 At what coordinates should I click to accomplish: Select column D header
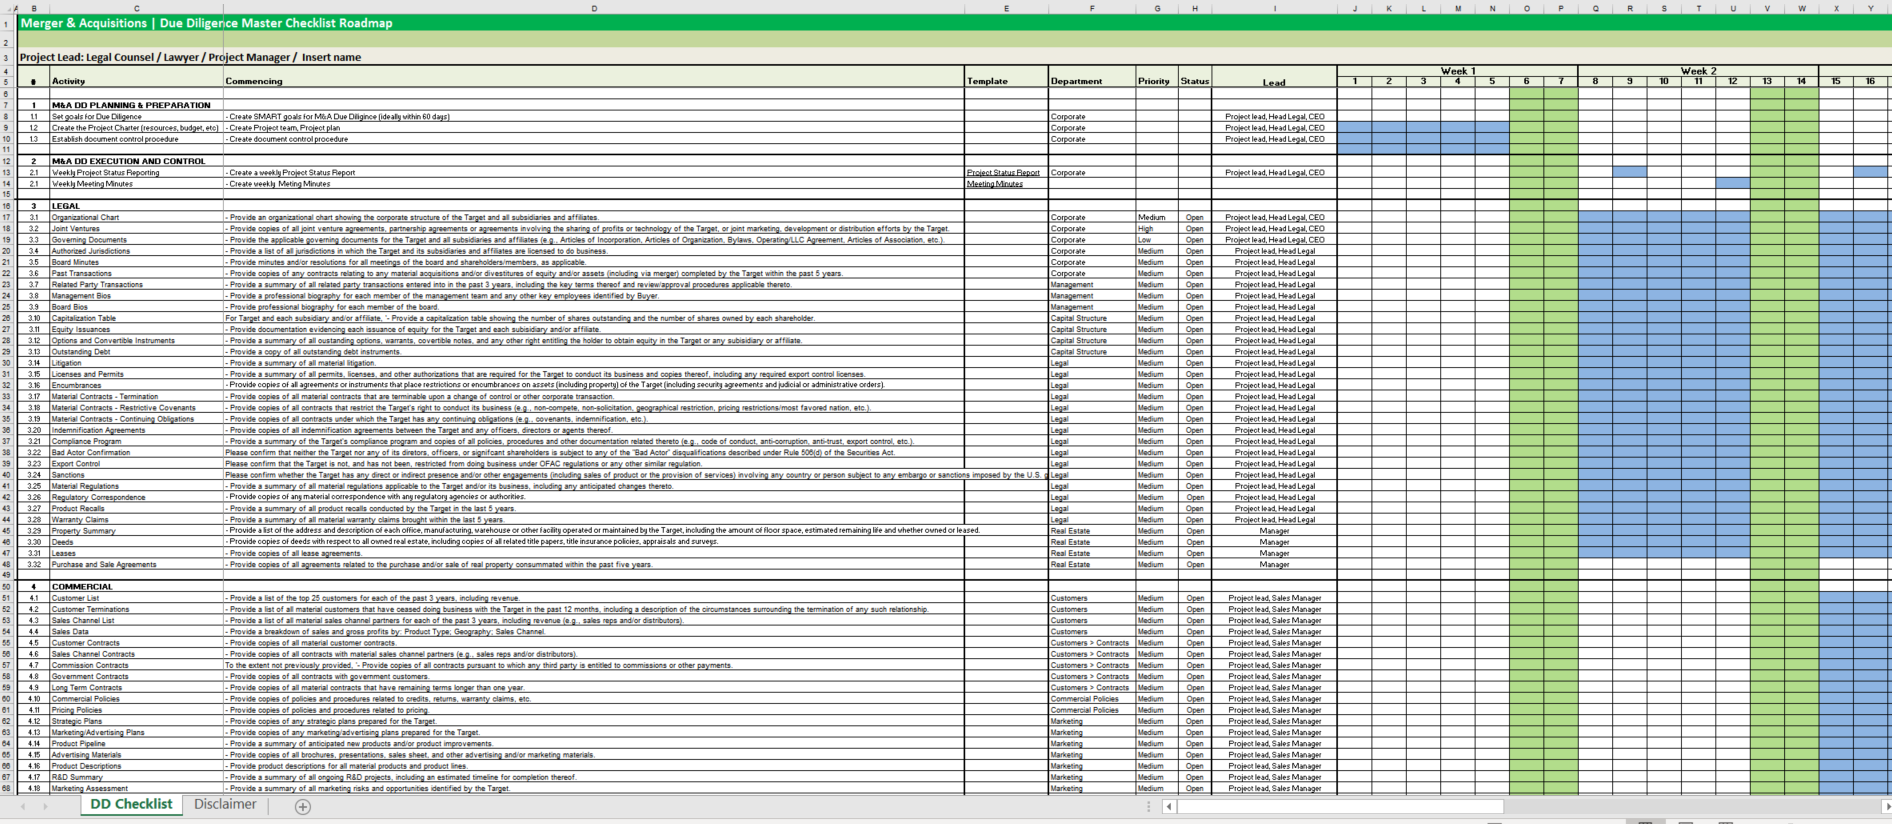click(594, 9)
